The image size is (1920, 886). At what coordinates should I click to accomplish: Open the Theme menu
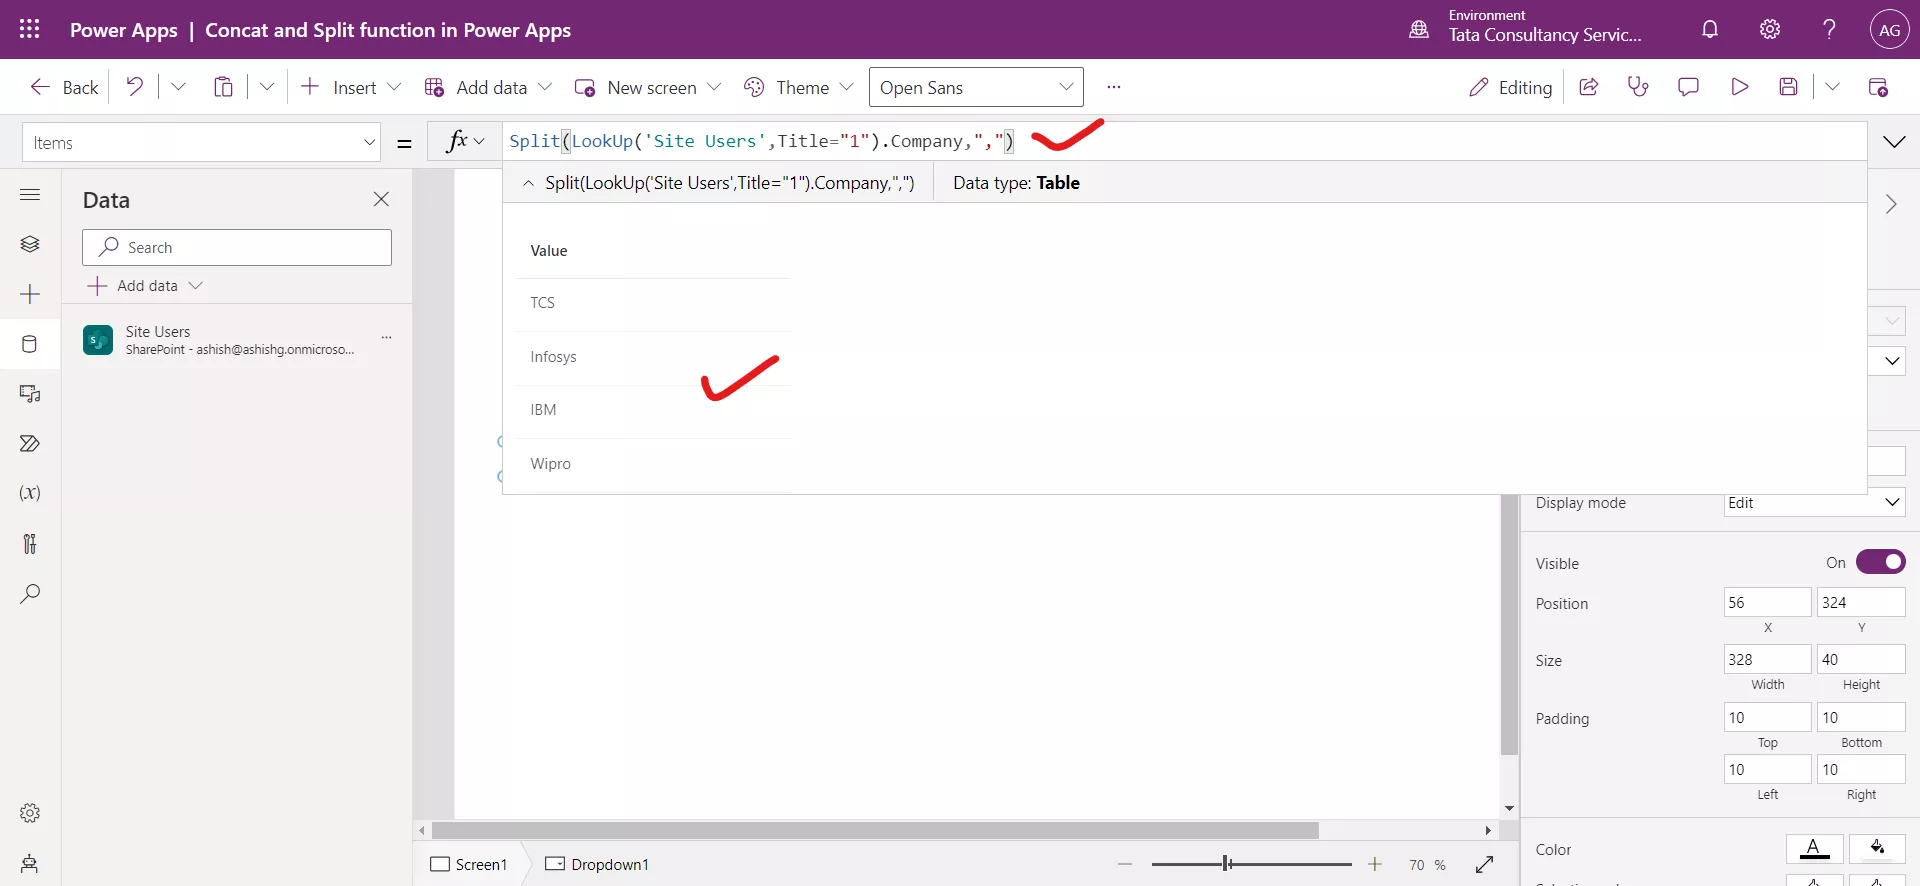point(798,87)
